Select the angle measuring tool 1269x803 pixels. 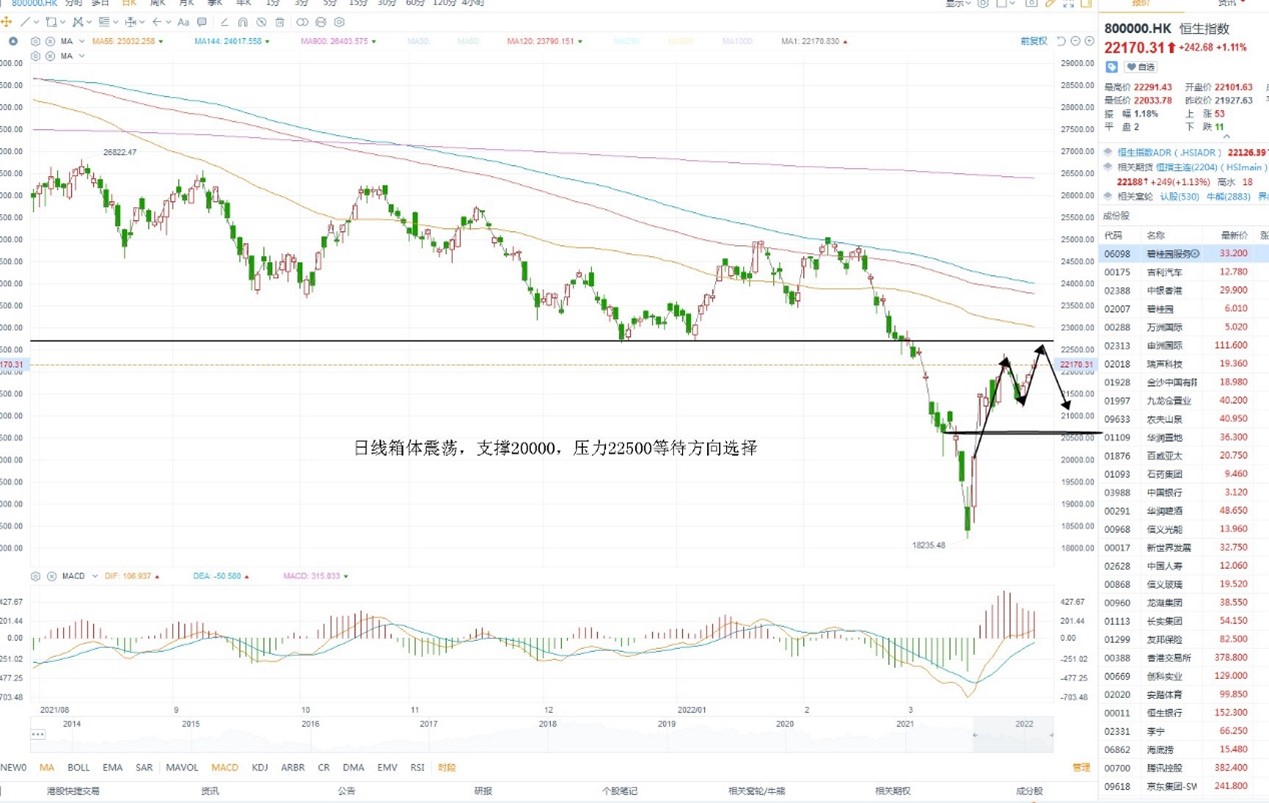(x=224, y=22)
